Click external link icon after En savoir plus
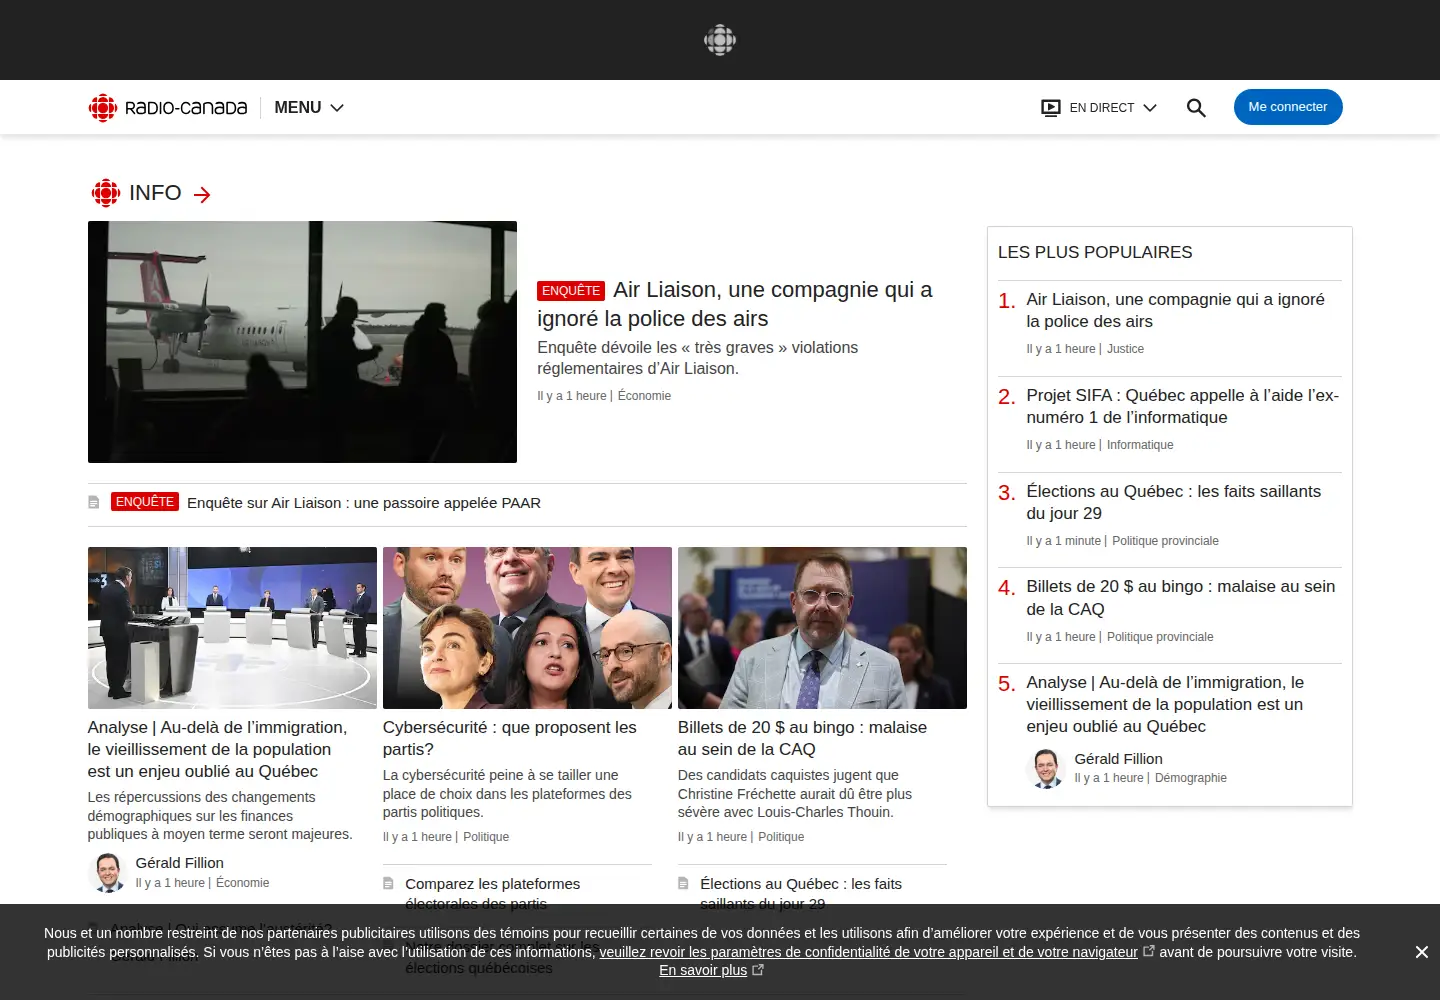 click(x=758, y=970)
